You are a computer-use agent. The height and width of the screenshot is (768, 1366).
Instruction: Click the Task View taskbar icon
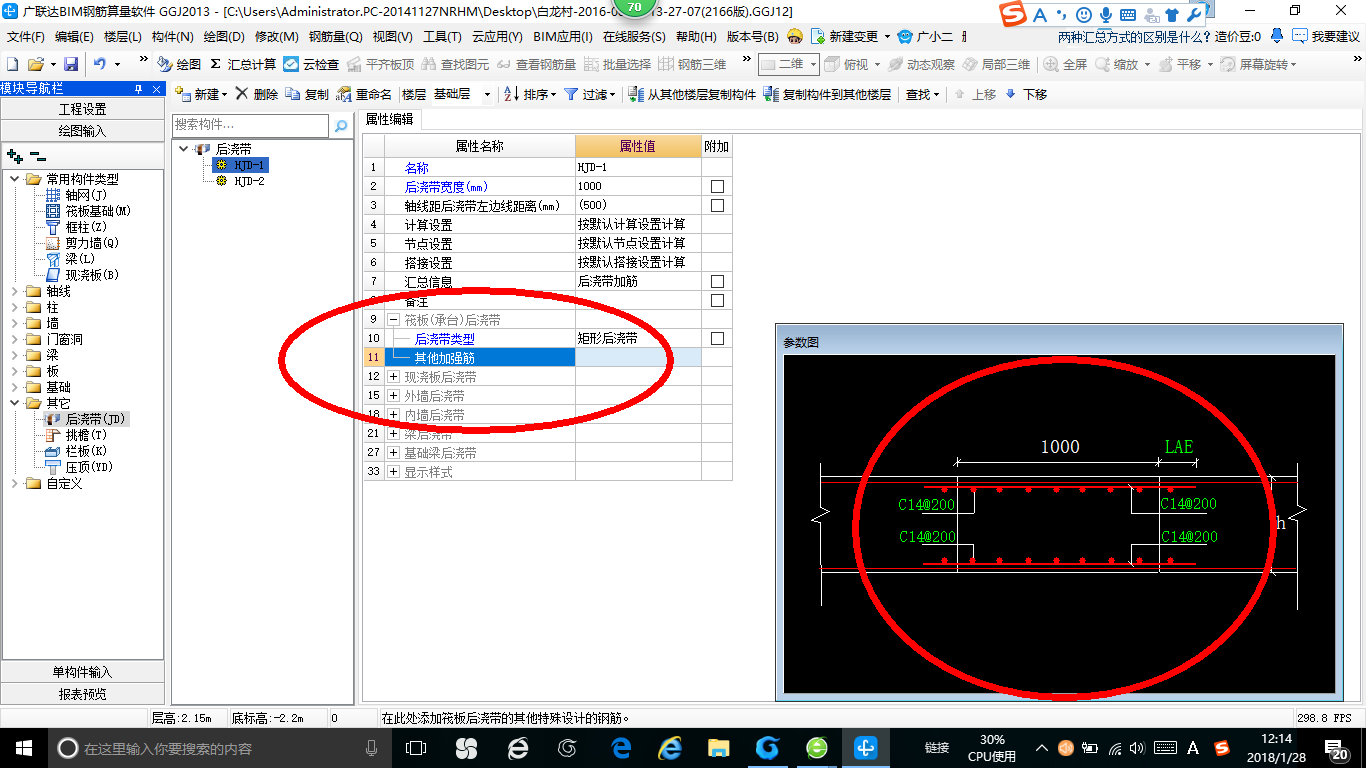[415, 747]
